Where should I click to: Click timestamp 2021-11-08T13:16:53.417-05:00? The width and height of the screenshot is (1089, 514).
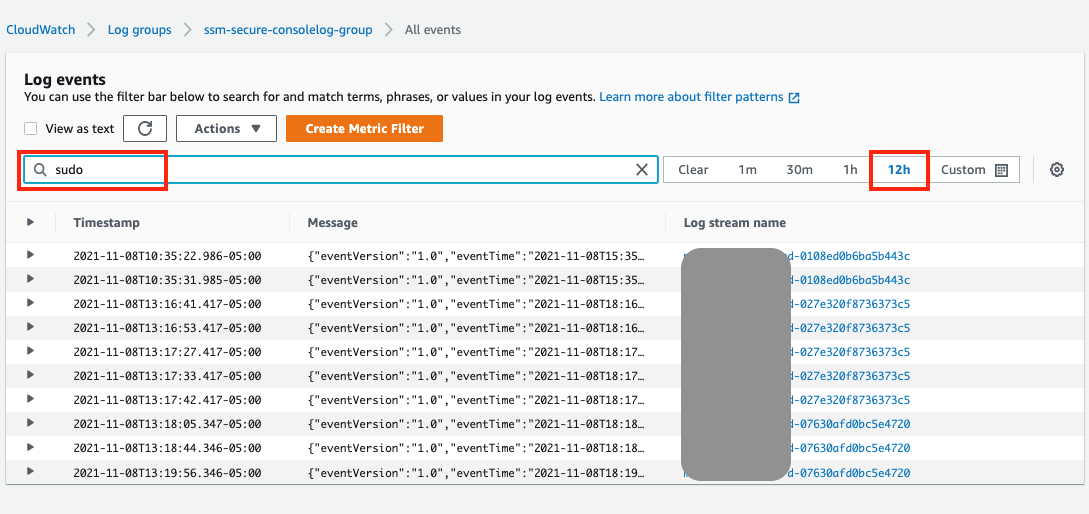coord(167,328)
